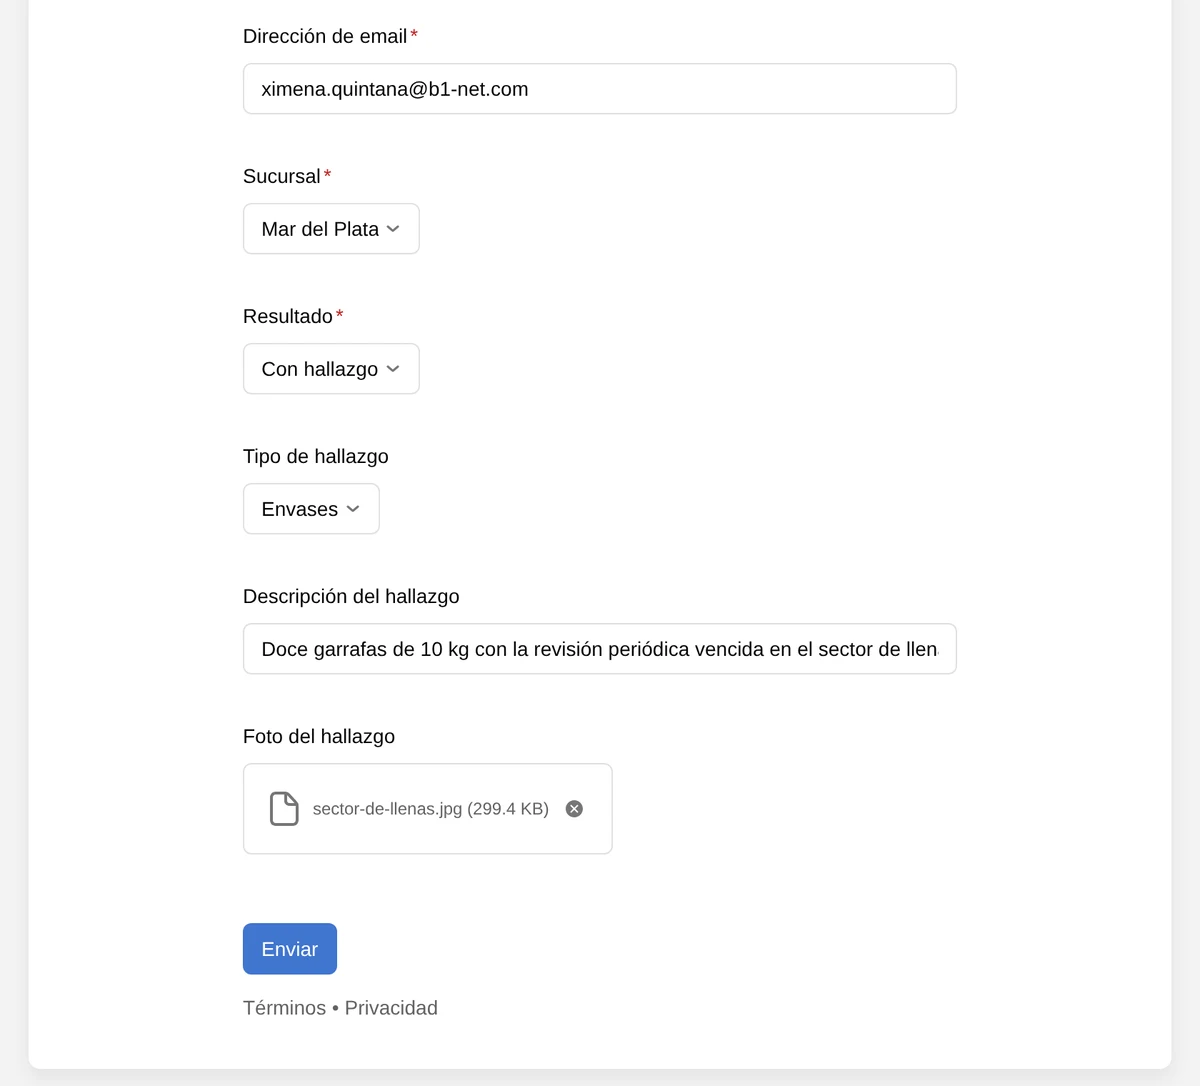Image resolution: width=1200 pixels, height=1086 pixels.
Task: Focus the email field with ximena.quintana@b1-net.com
Action: pyautogui.click(x=600, y=89)
